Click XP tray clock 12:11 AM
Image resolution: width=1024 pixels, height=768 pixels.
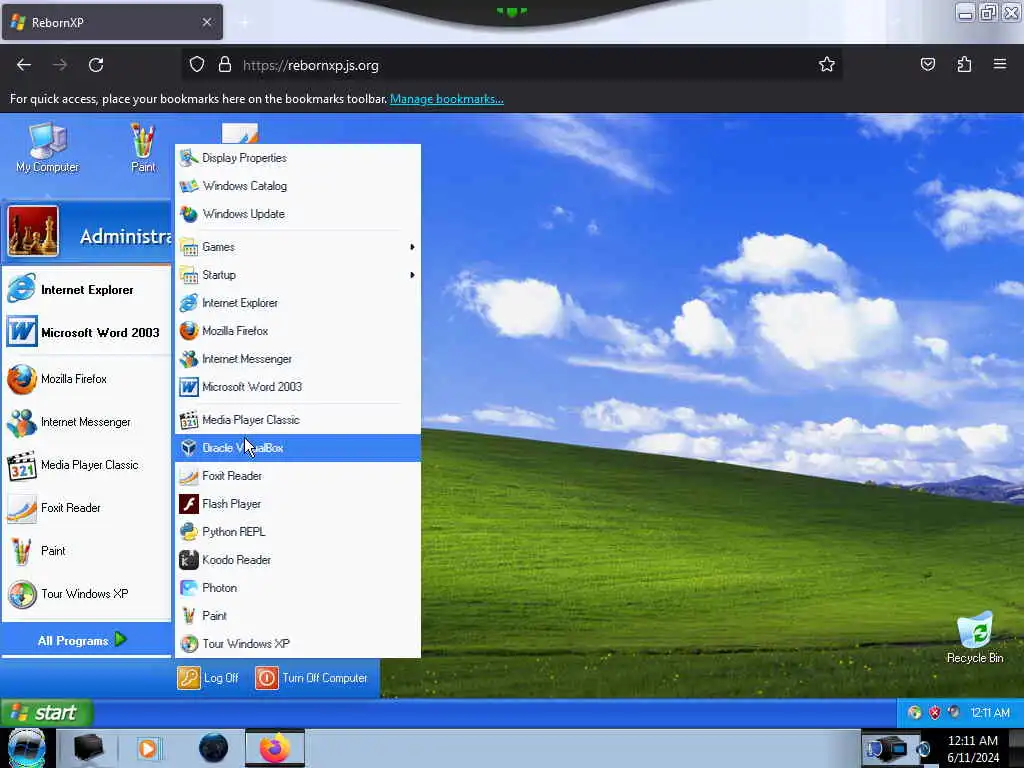tap(990, 712)
